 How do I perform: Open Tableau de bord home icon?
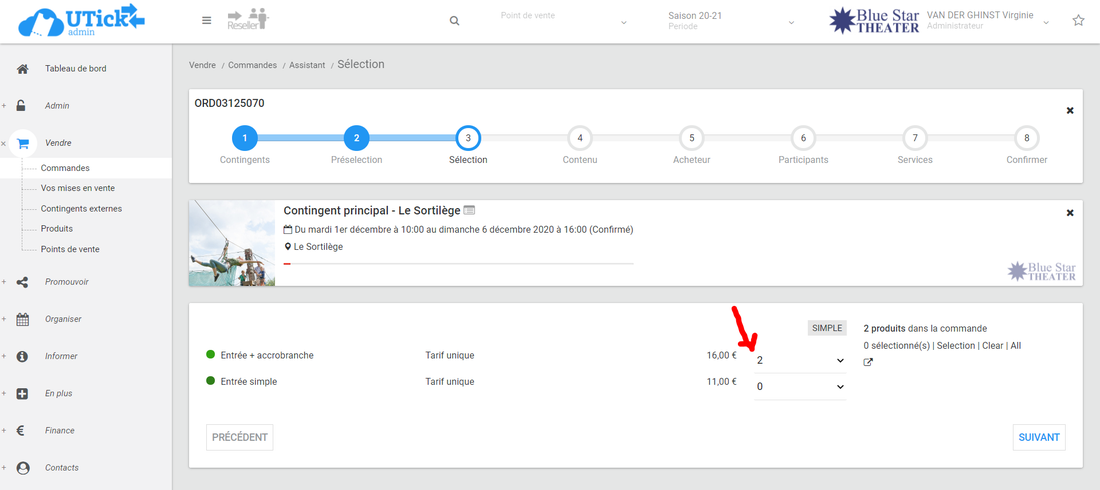(x=23, y=69)
